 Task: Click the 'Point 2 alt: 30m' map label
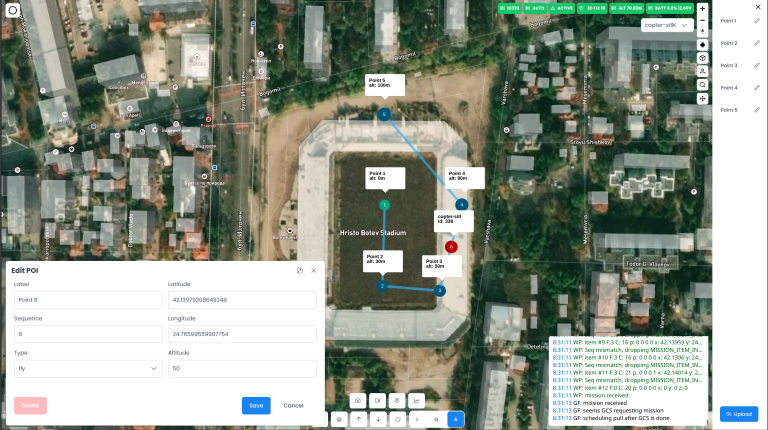383,261
